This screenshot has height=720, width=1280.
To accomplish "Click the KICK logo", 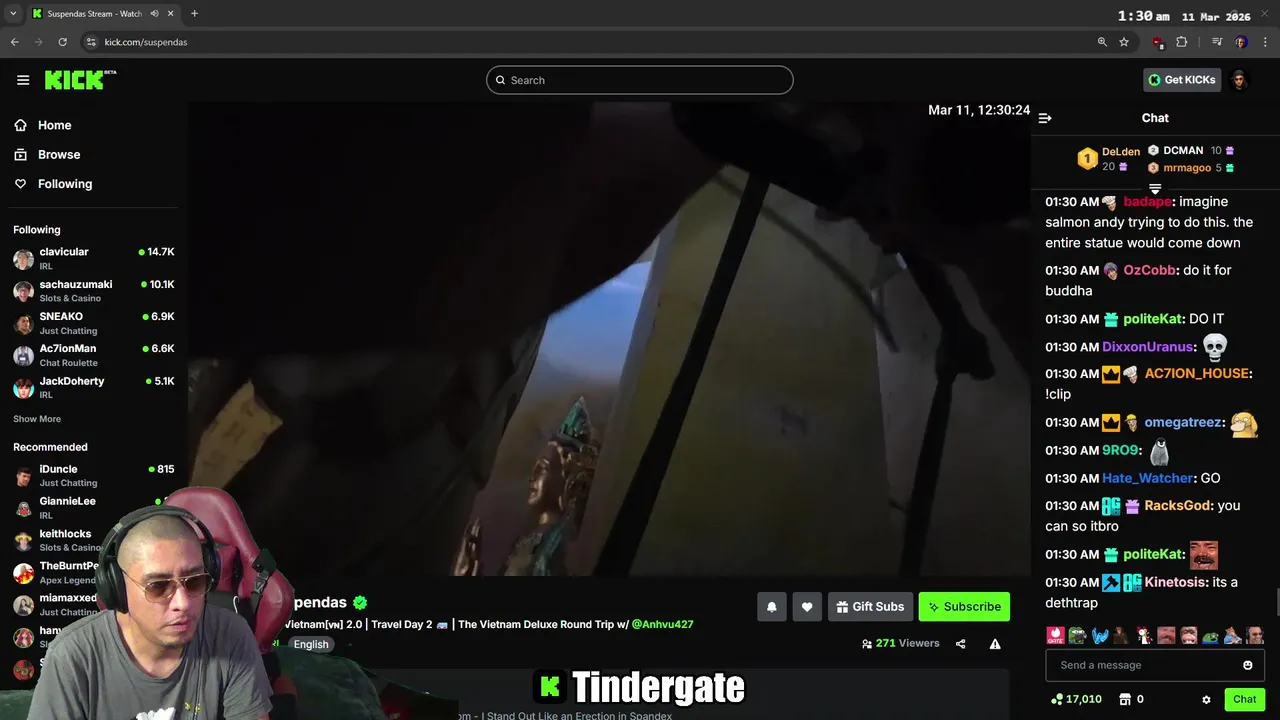I will click(x=80, y=80).
